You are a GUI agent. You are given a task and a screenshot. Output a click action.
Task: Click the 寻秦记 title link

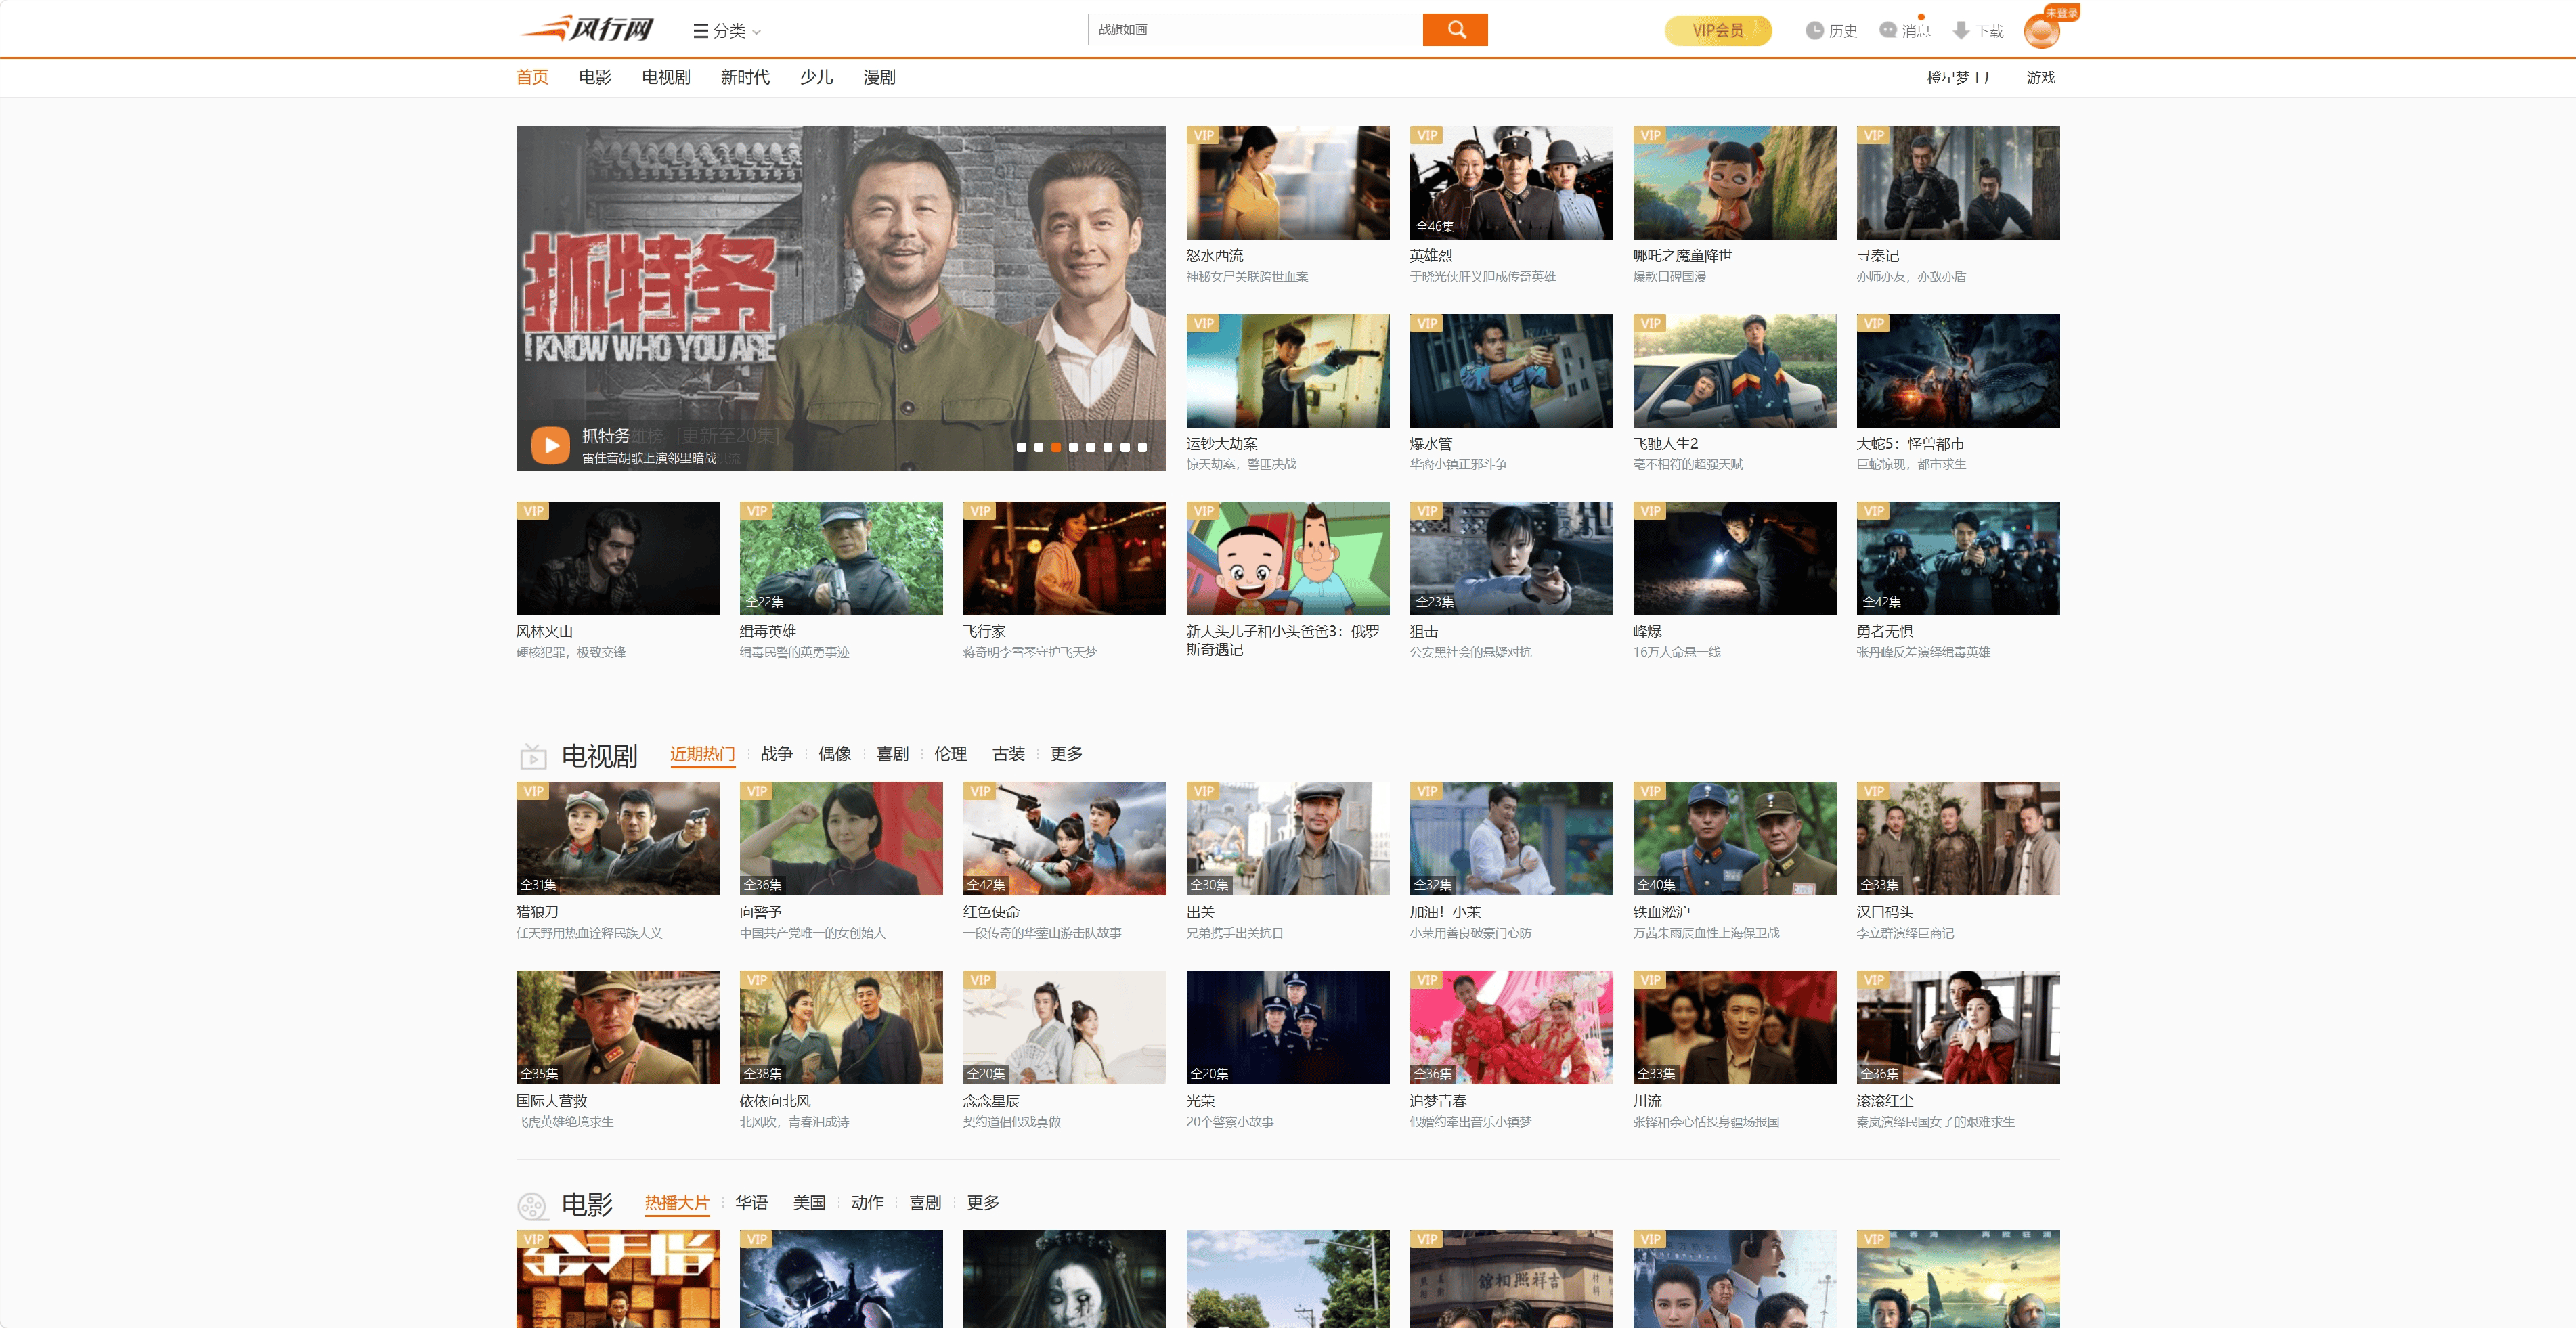tap(1878, 256)
